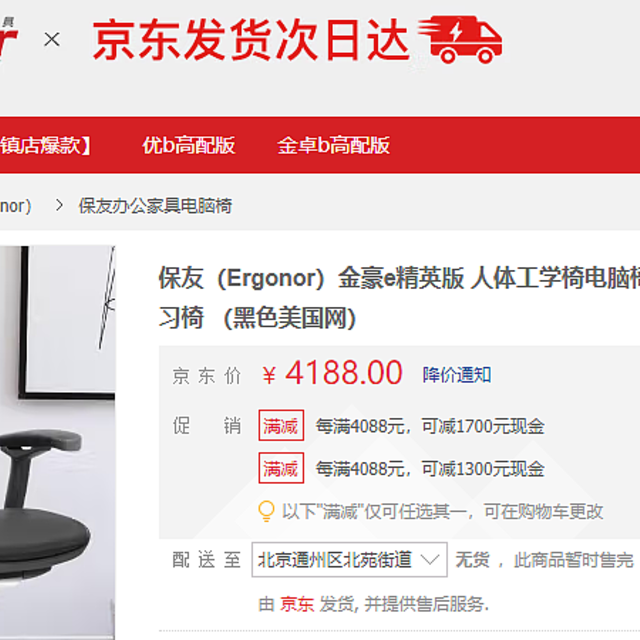640x640 pixels.
Task: Open the 北京通州区北苑街道 delivery dropdown
Action: pyautogui.click(x=349, y=559)
